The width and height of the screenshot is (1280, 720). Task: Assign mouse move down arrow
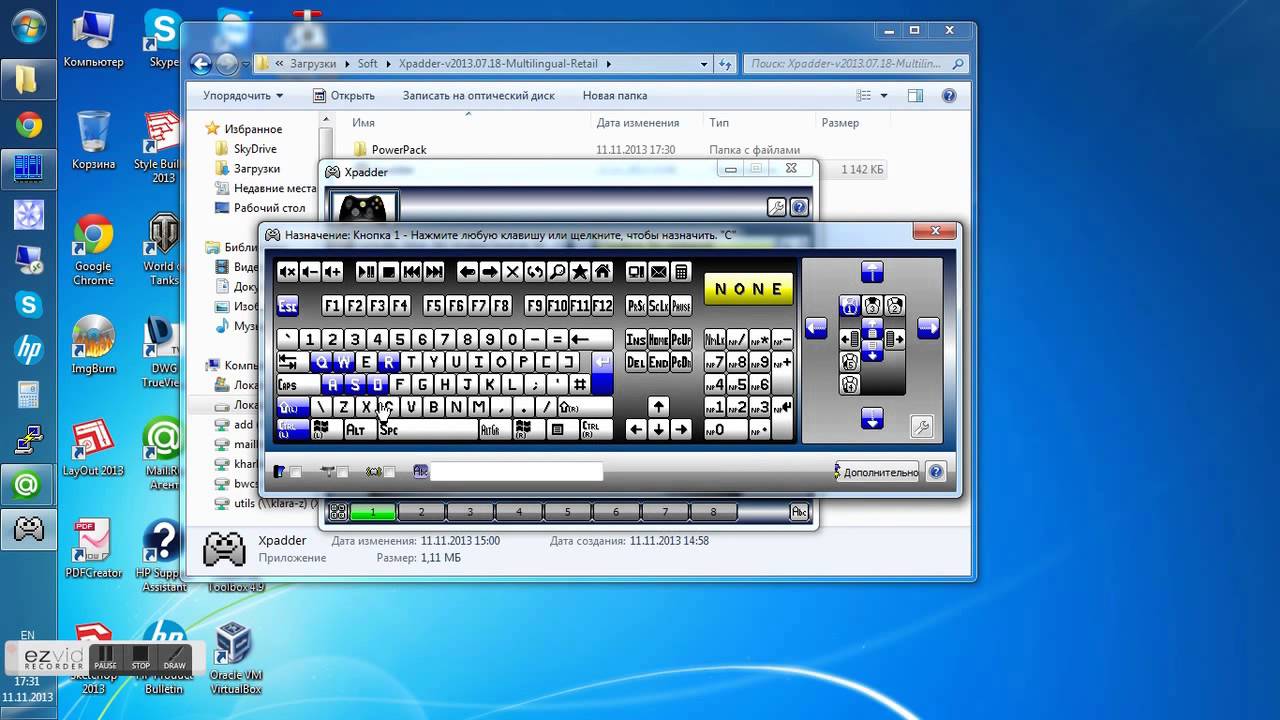click(873, 420)
